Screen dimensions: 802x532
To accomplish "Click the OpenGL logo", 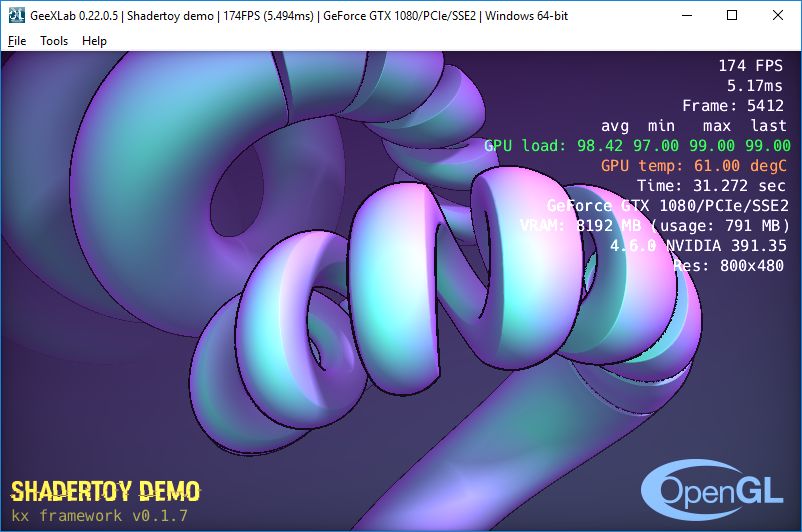I will pos(712,490).
